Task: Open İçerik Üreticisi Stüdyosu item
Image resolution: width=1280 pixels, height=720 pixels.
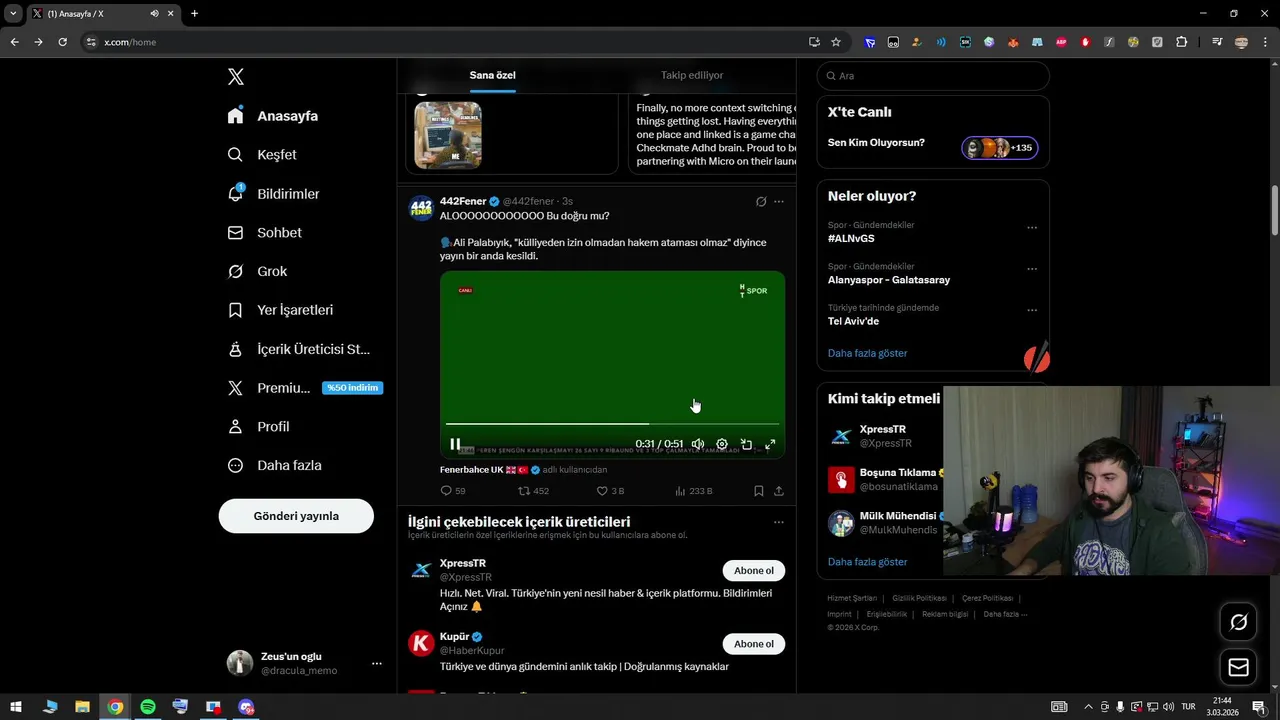Action: click(x=298, y=349)
